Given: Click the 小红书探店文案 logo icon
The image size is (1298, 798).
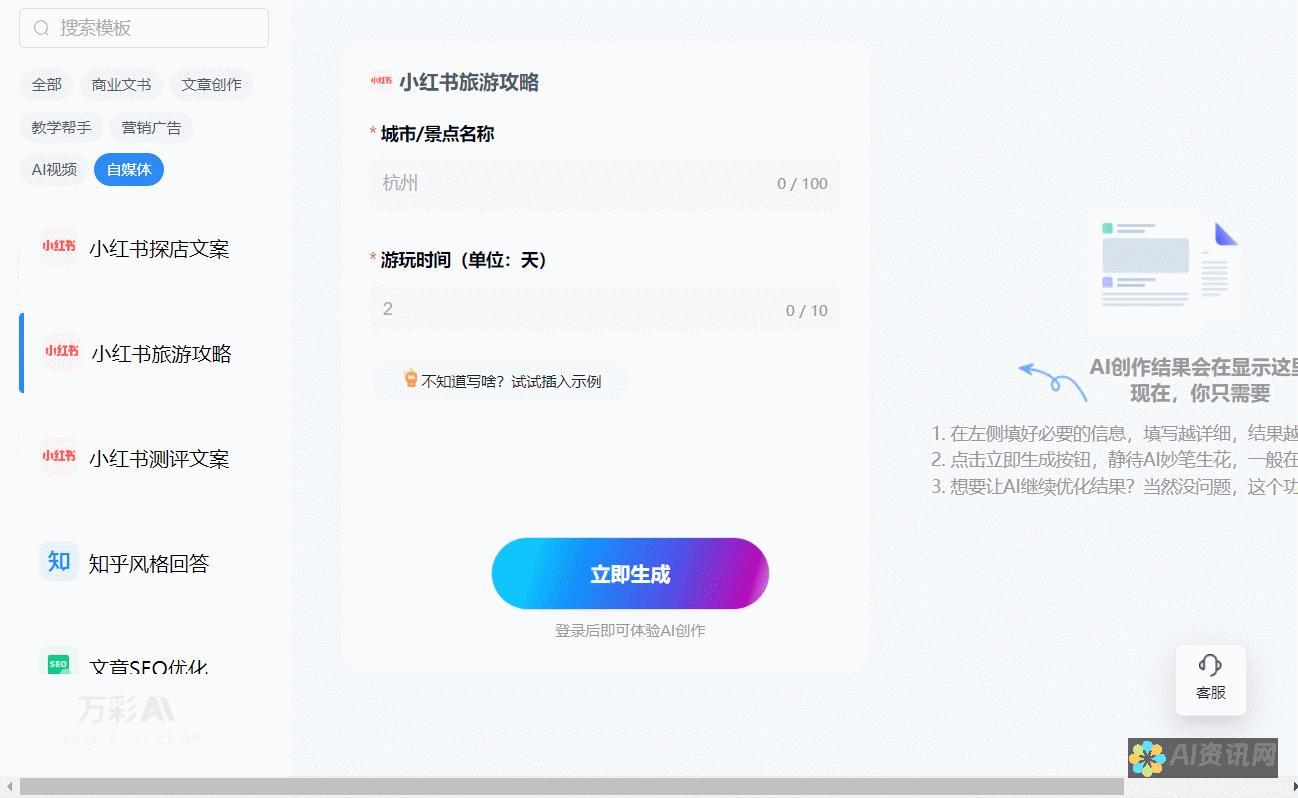Looking at the screenshot, I should [59, 246].
